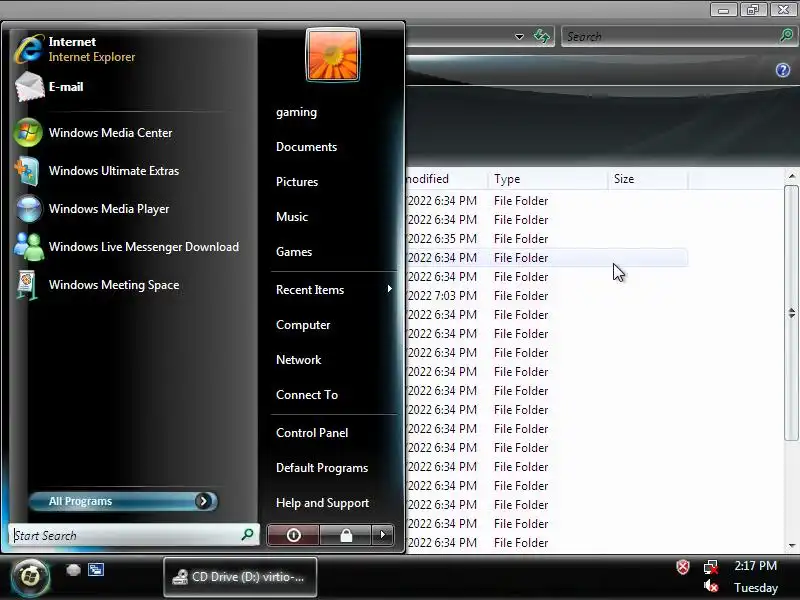Open Default Programs

pyautogui.click(x=322, y=468)
